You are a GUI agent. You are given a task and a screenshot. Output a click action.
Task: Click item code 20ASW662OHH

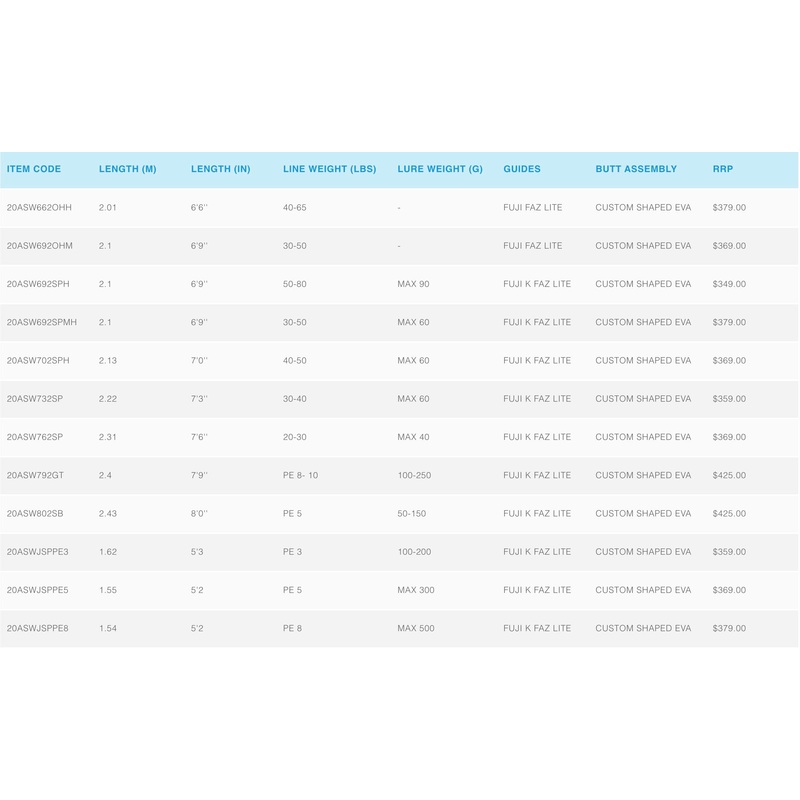[39, 208]
